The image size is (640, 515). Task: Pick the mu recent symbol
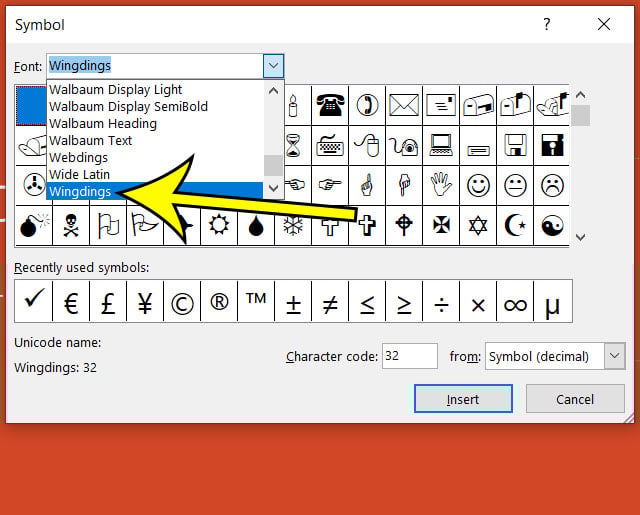tap(553, 301)
